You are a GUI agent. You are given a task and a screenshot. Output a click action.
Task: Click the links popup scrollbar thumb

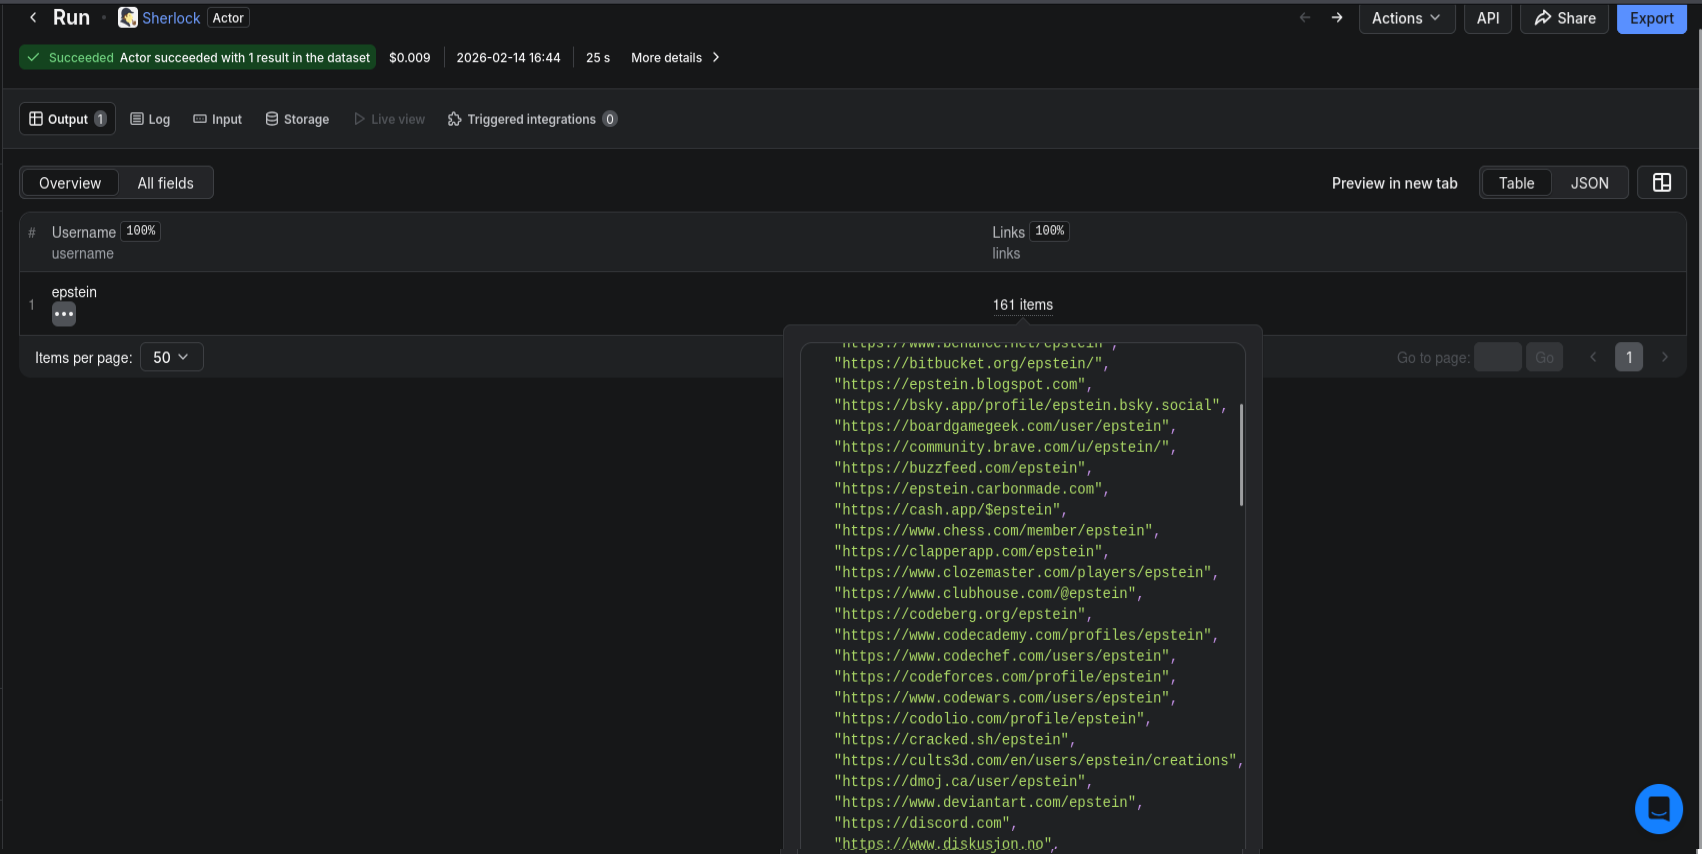click(1241, 455)
